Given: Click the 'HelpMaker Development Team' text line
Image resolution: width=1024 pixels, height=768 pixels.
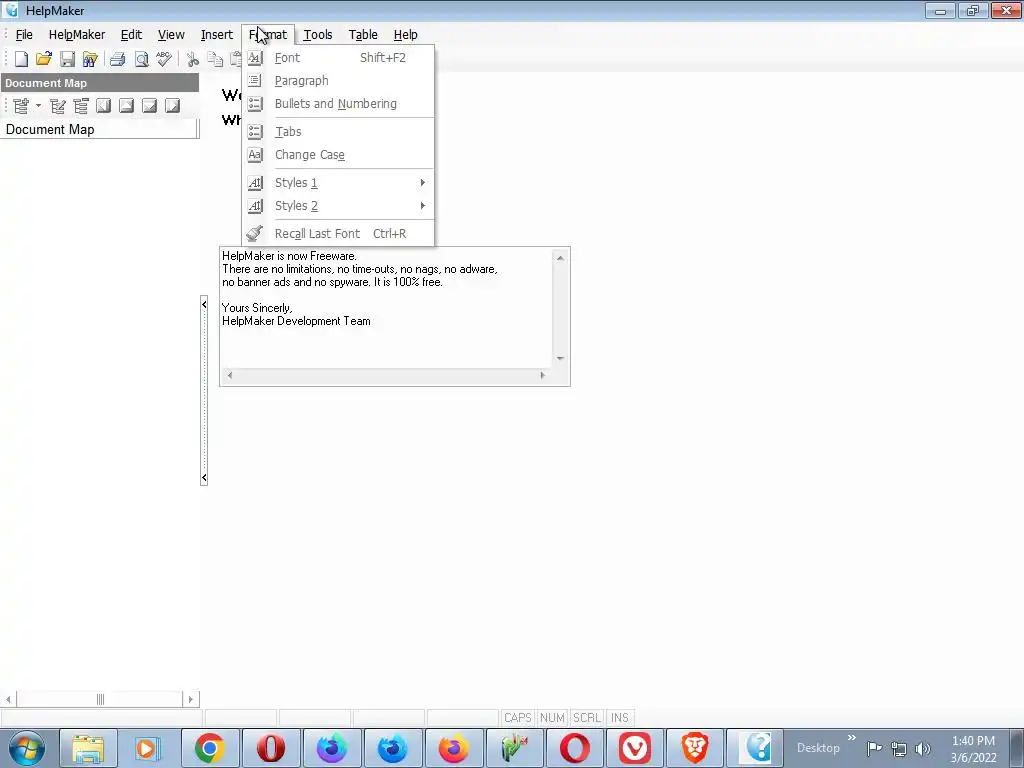Looking at the screenshot, I should tap(296, 321).
